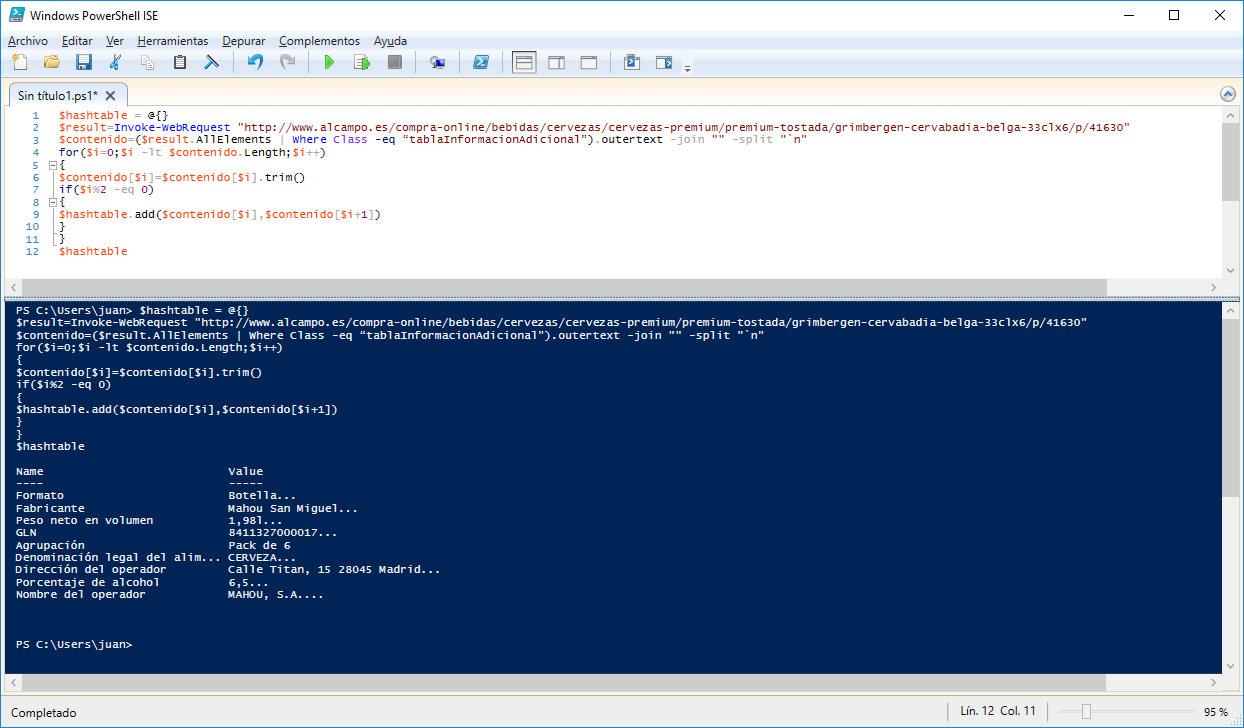Click the Mahou San Miguel... value
The width and height of the screenshot is (1244, 728).
[293, 508]
